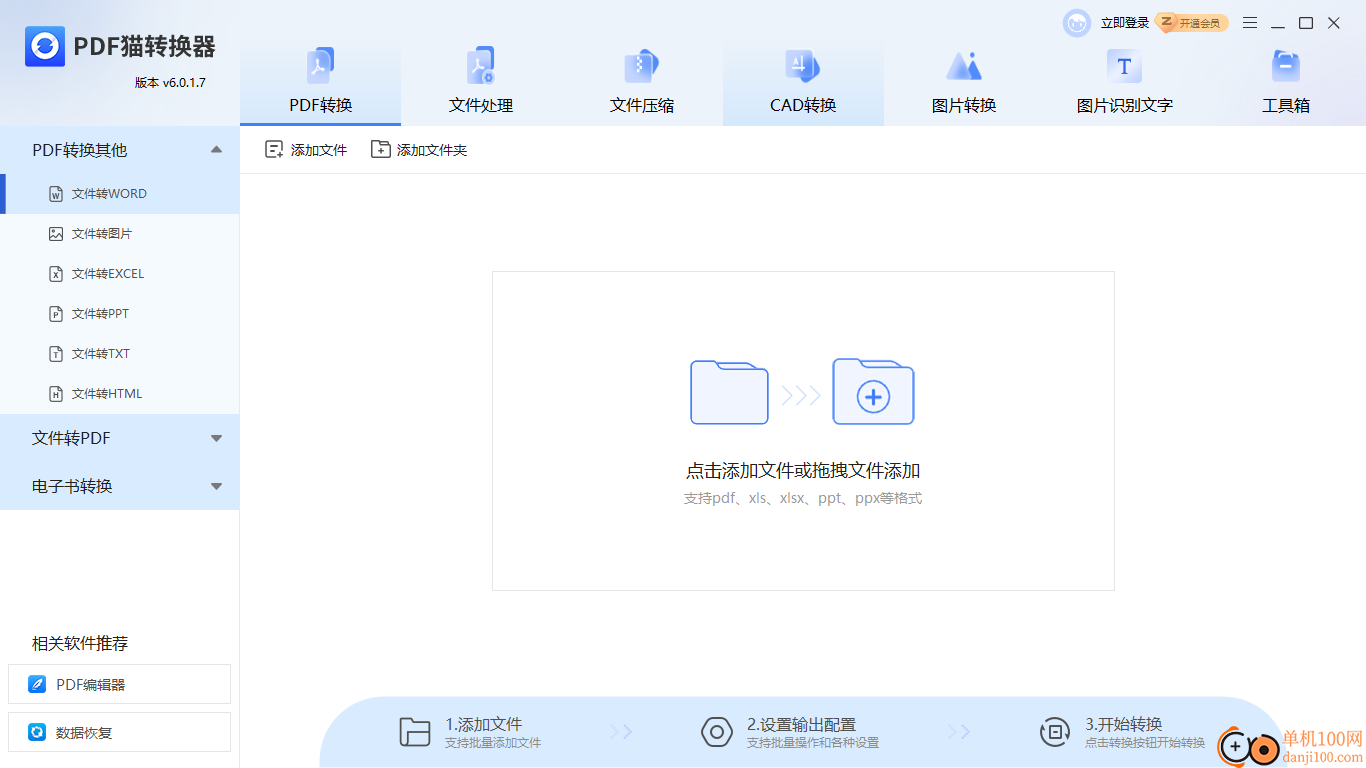Open the 工具箱 tab label

click(1285, 105)
